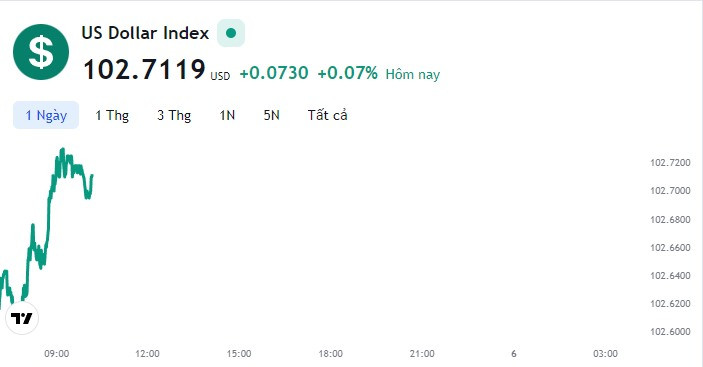The width and height of the screenshot is (703, 367).
Task: Select the 1N time range
Action: click(227, 115)
